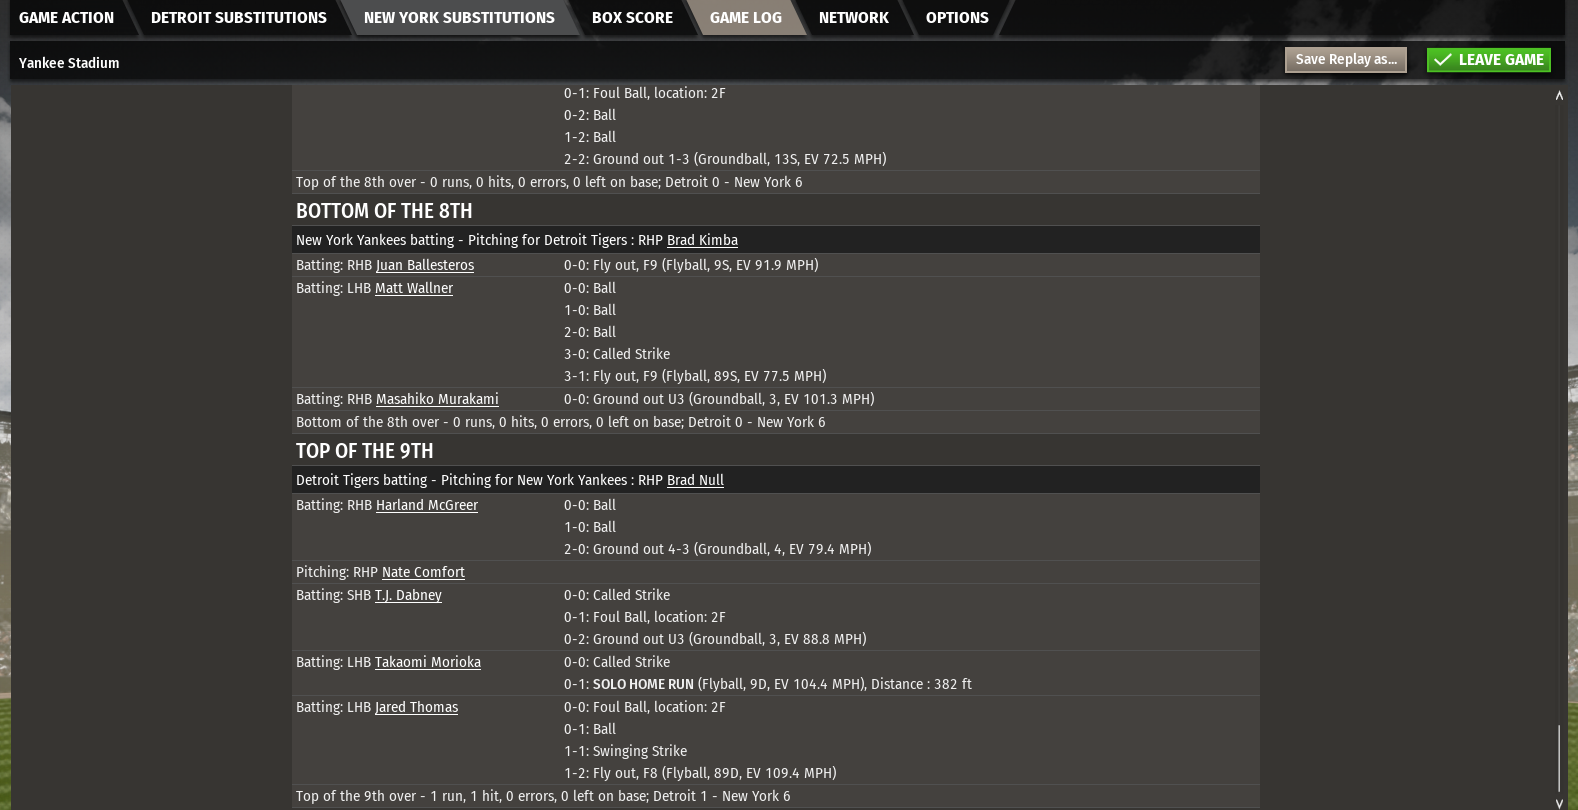Open Masahiko Murakami player link

point(437,399)
